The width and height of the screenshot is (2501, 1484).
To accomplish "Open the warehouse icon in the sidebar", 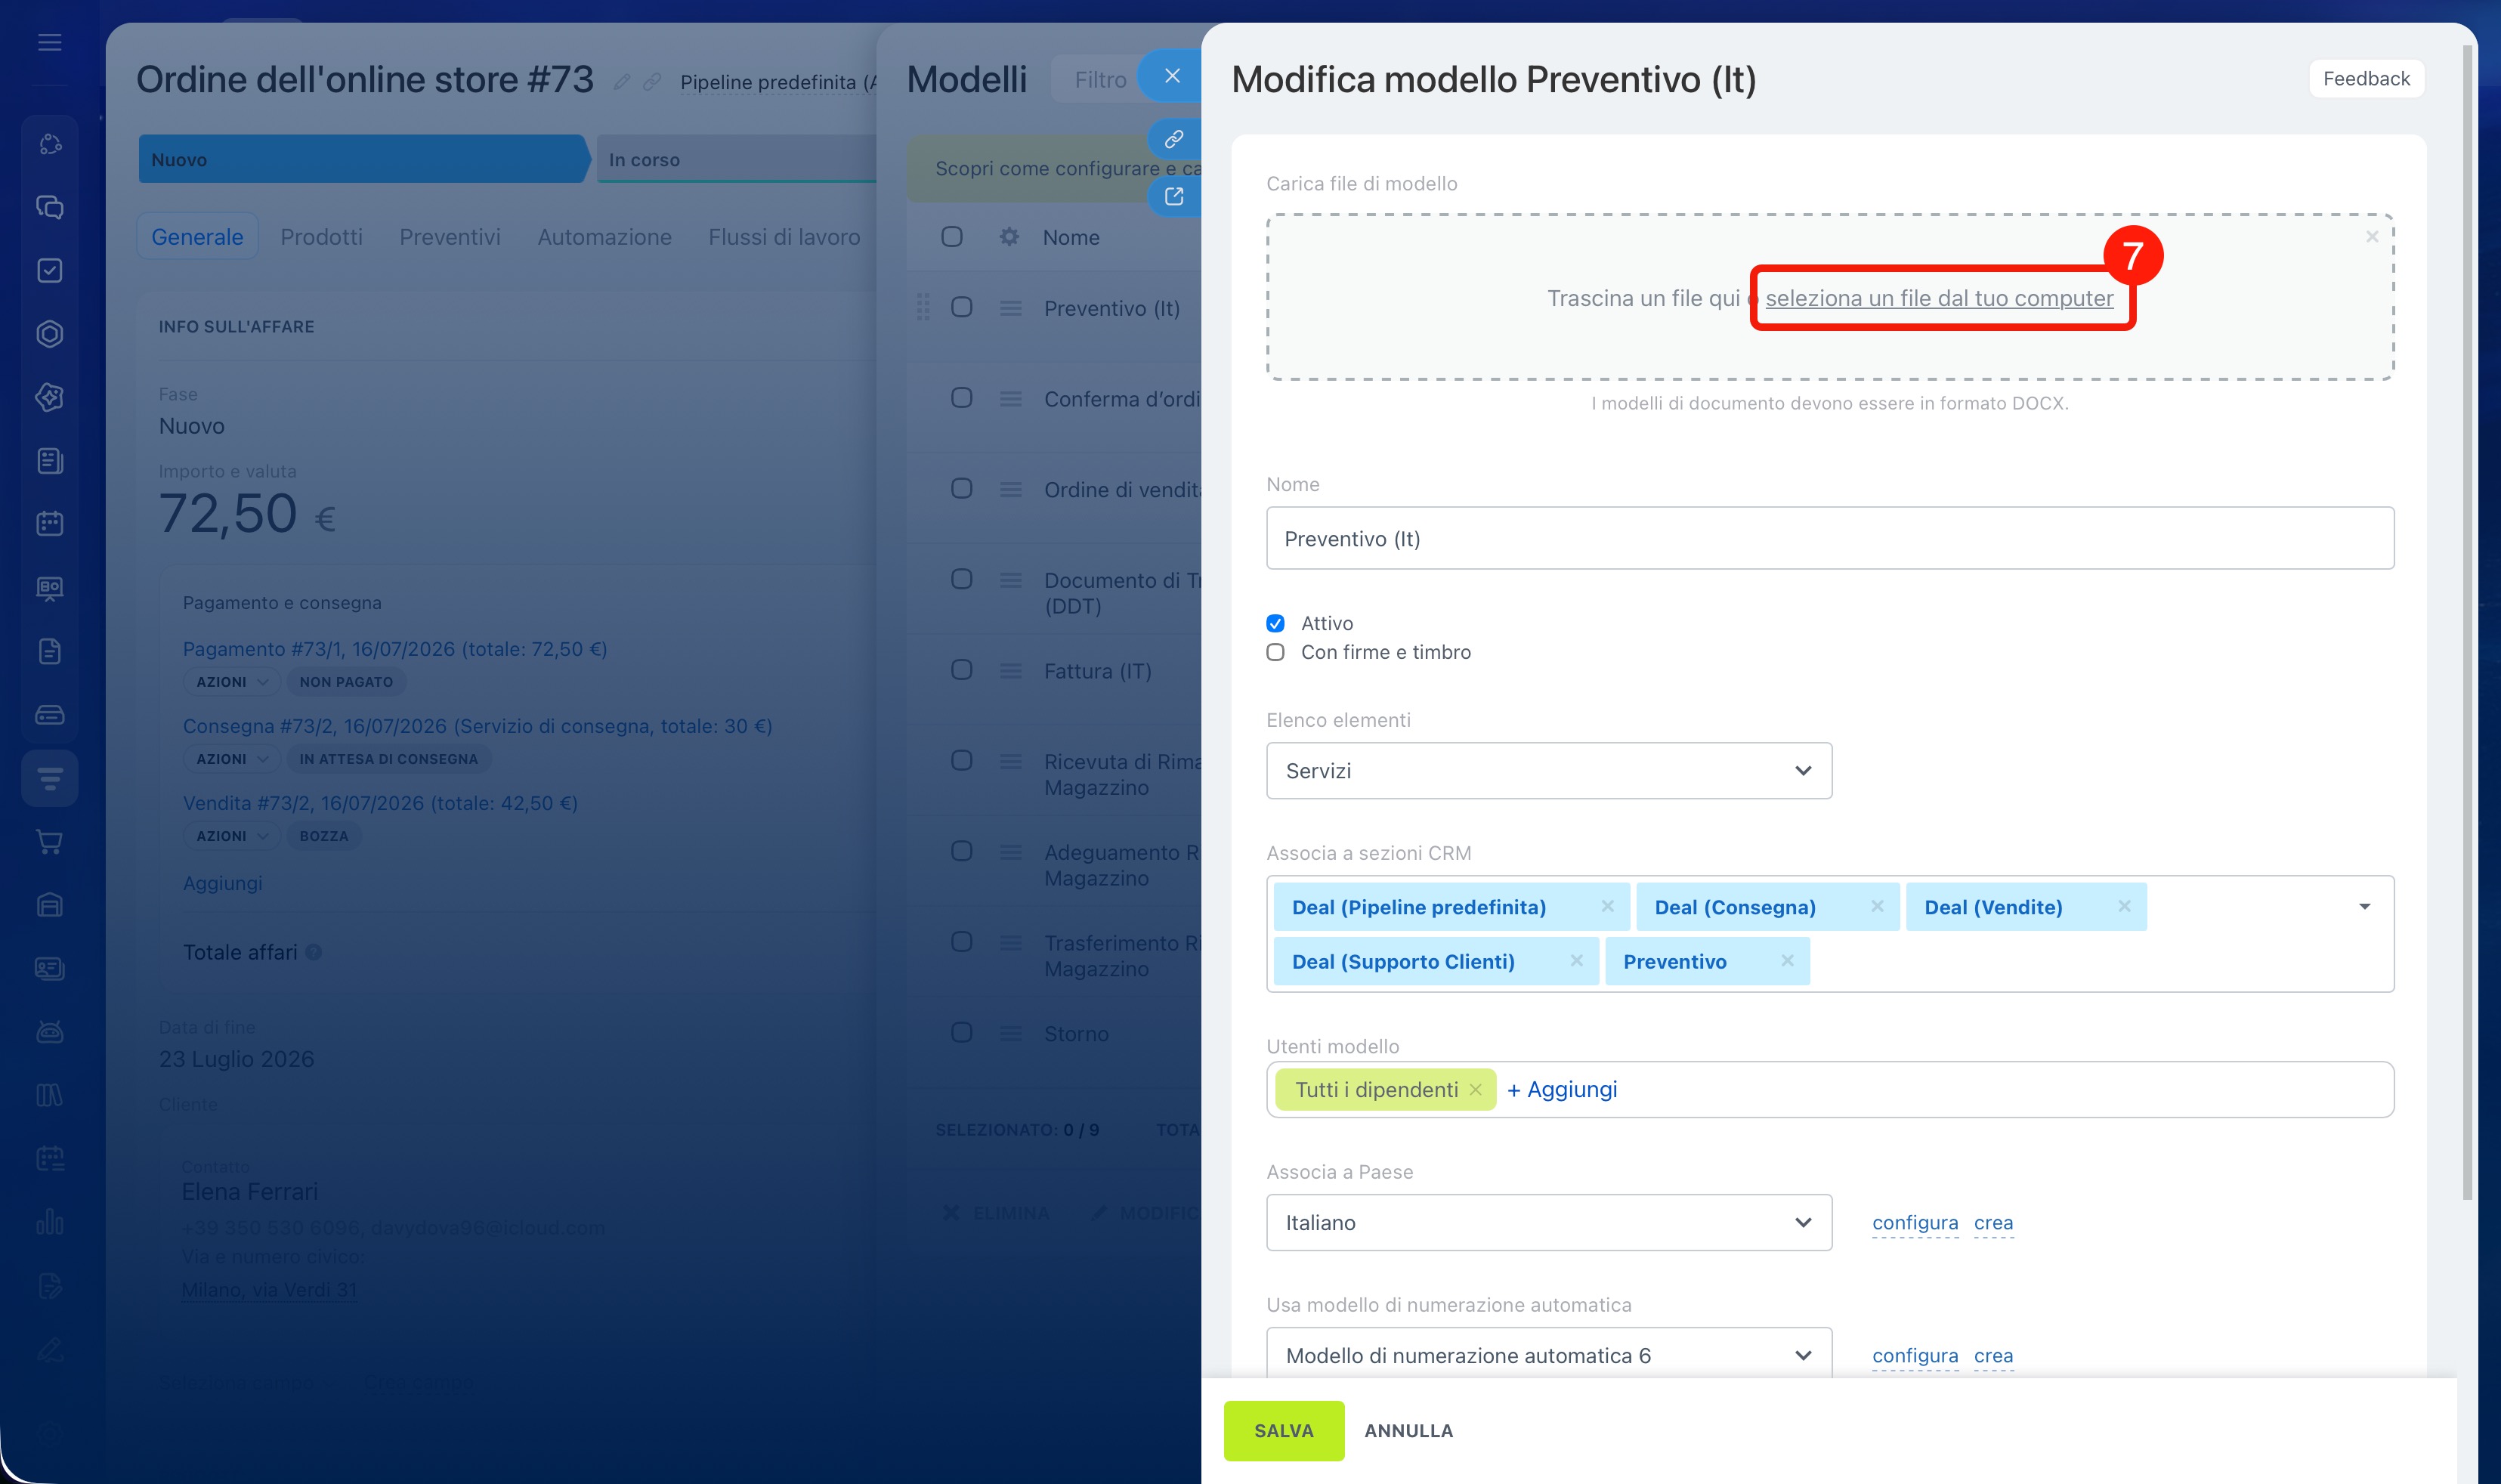I will coord(49,905).
